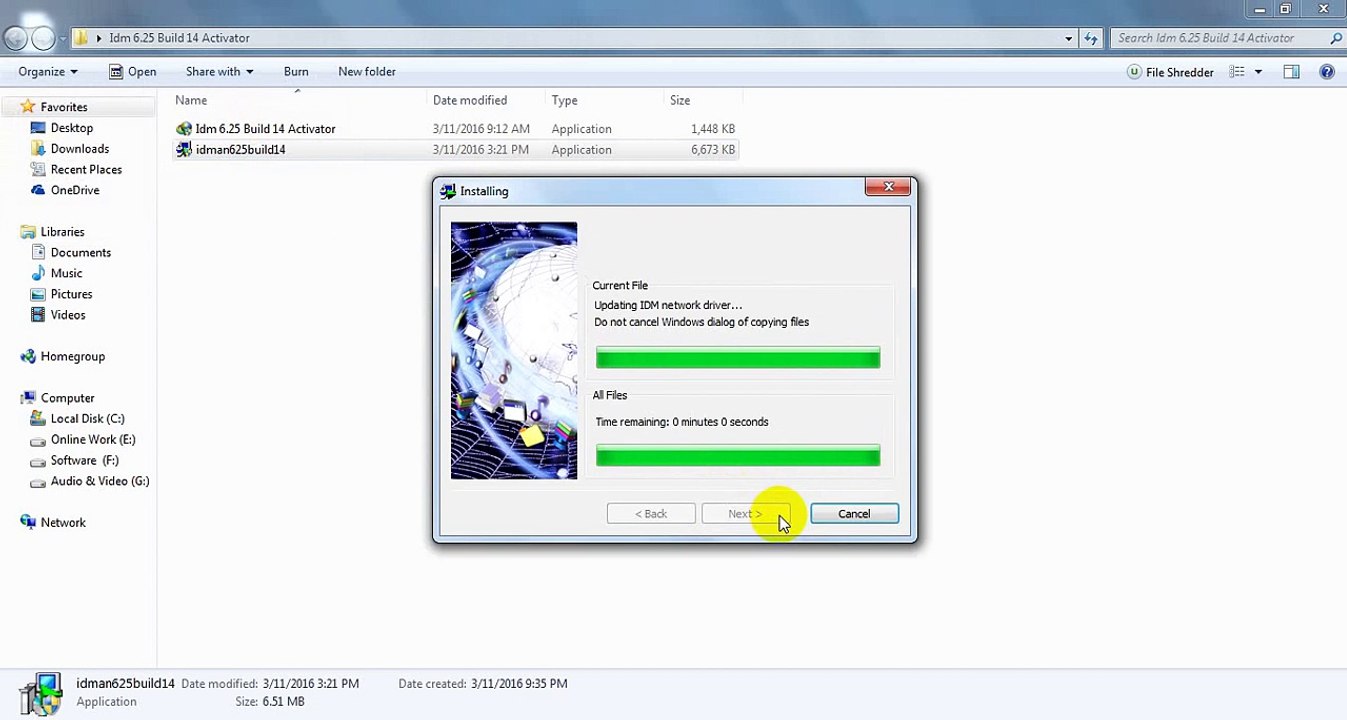Expand the Share with menu
Image resolution: width=1347 pixels, height=720 pixels.
219,72
